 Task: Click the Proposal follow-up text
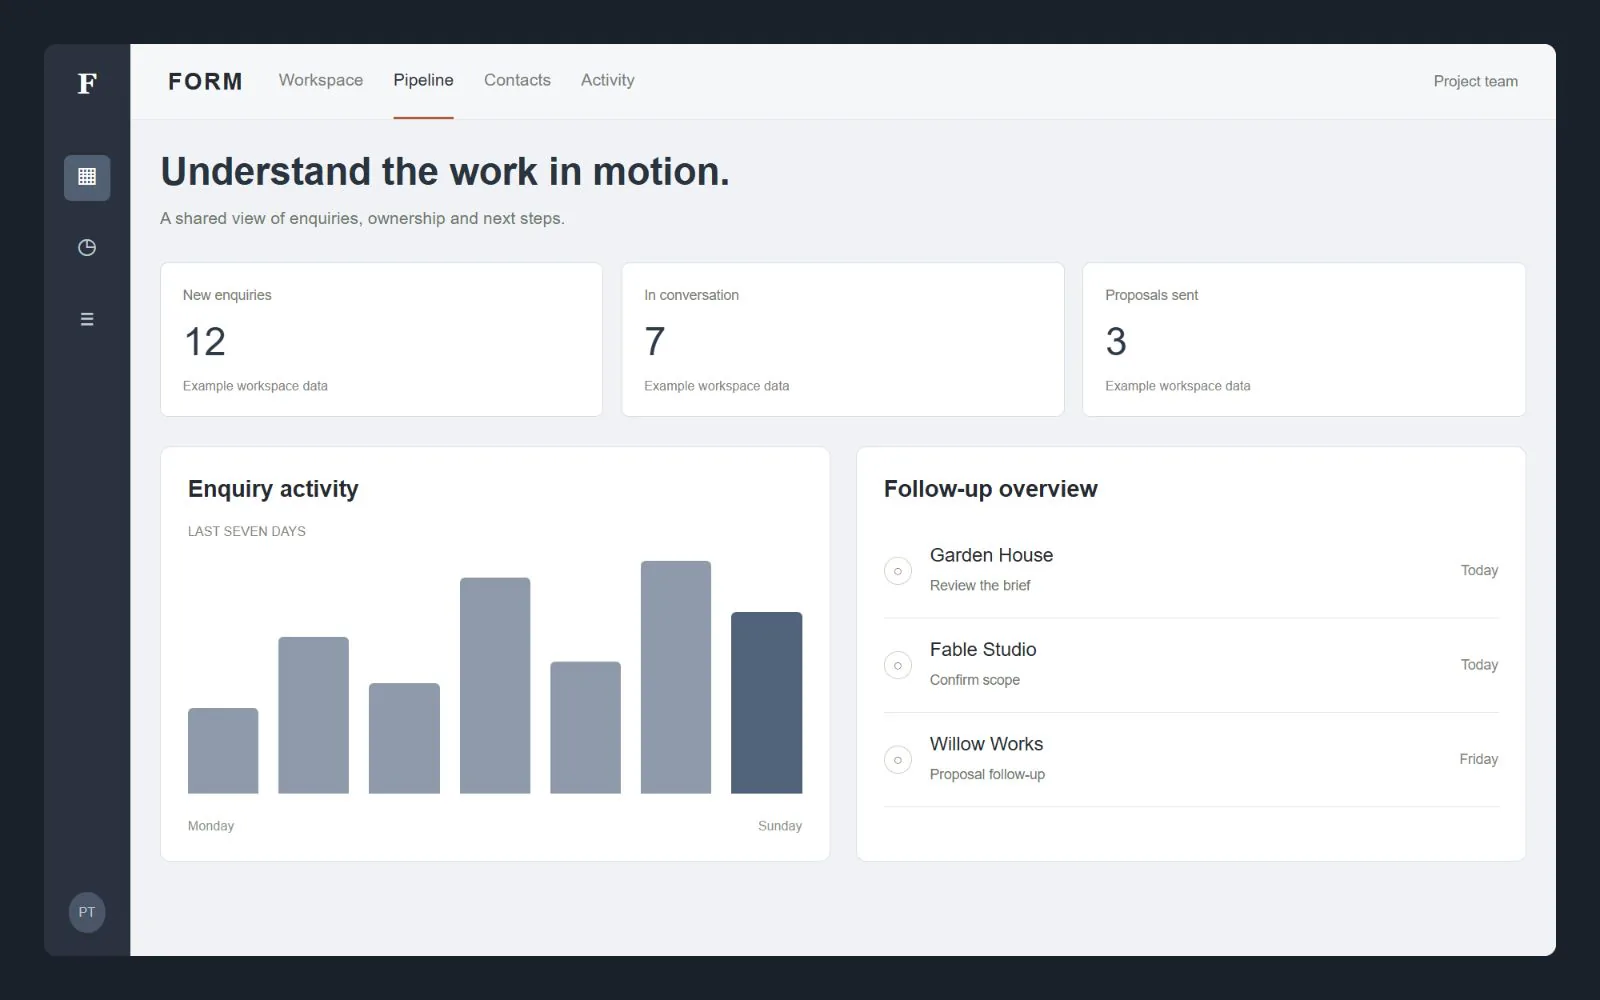(x=987, y=774)
